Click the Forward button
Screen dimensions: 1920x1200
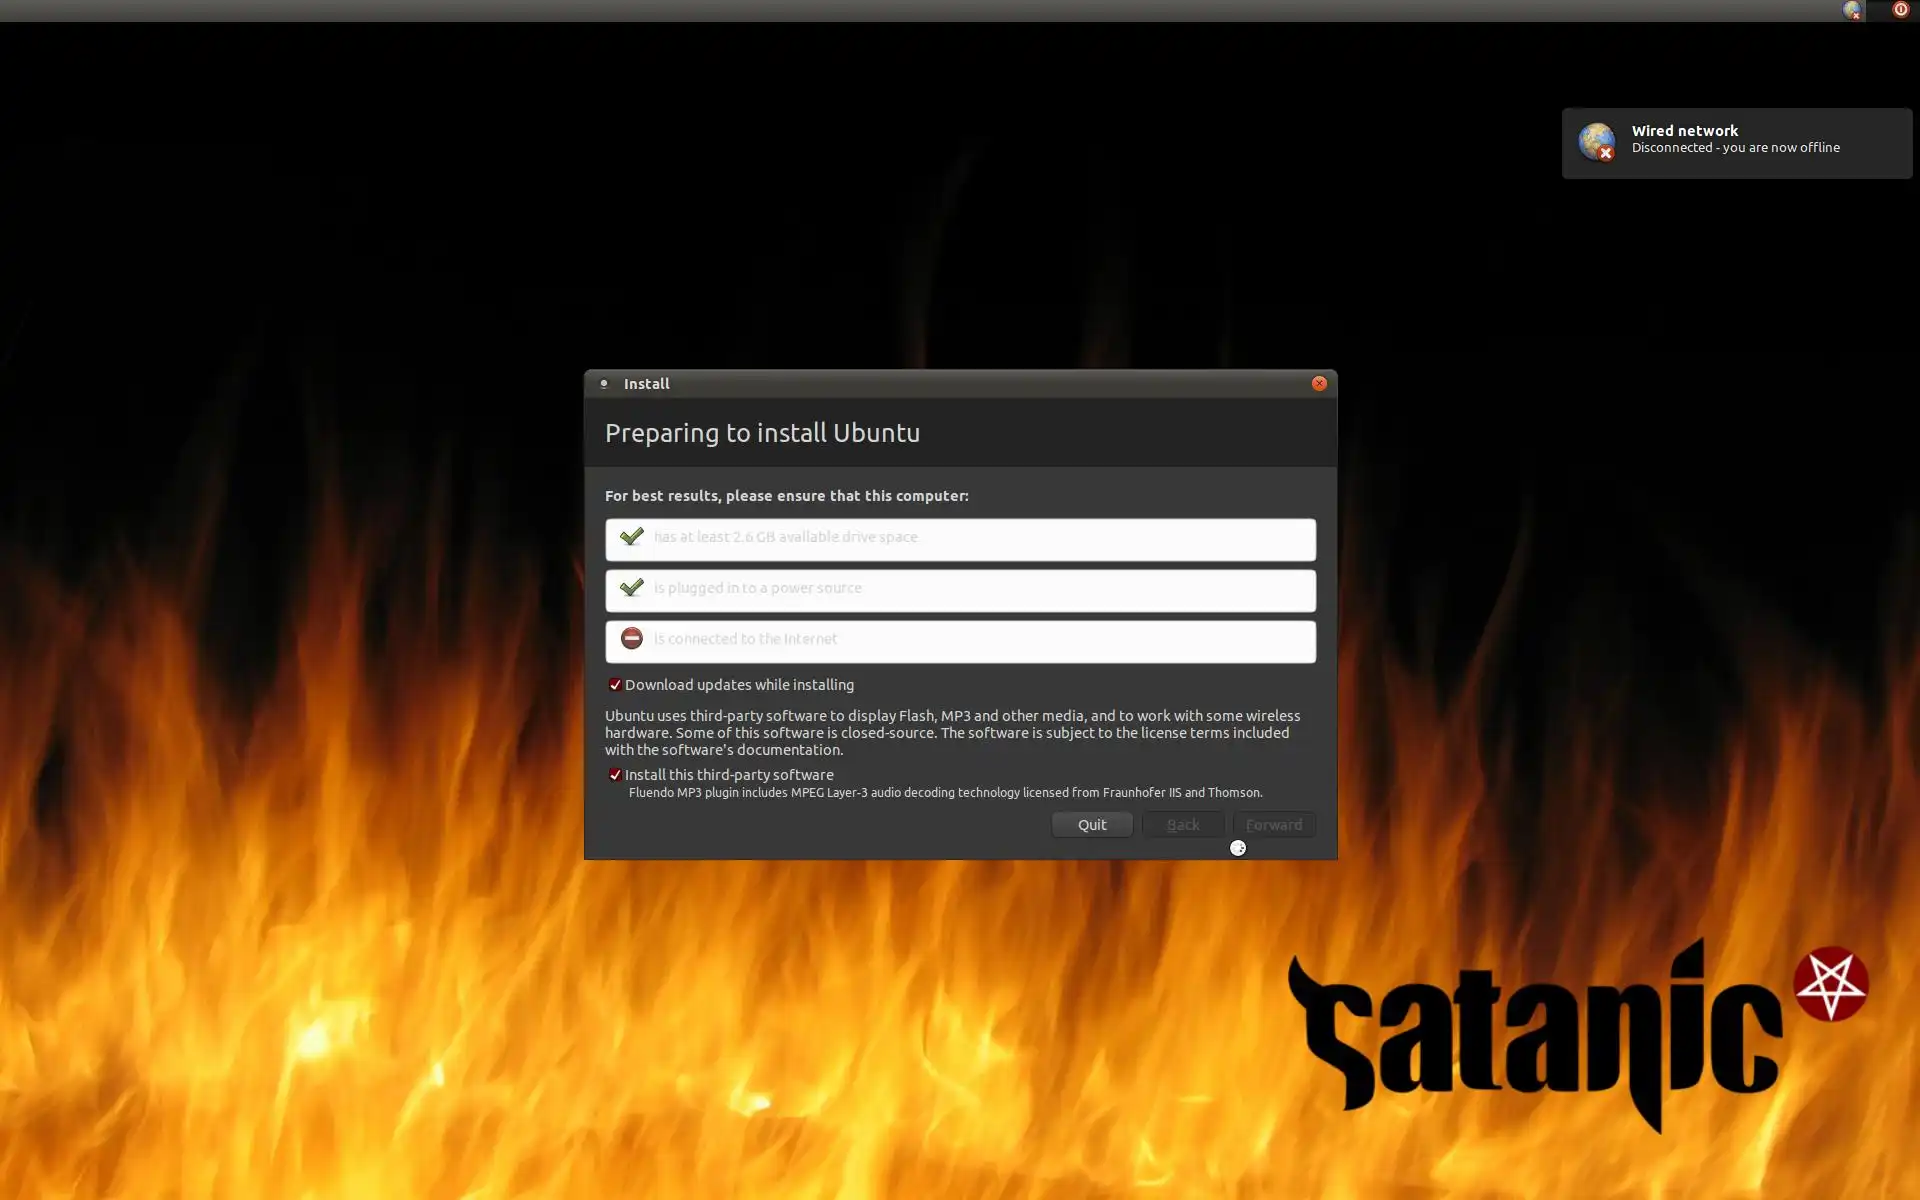pyautogui.click(x=1274, y=825)
